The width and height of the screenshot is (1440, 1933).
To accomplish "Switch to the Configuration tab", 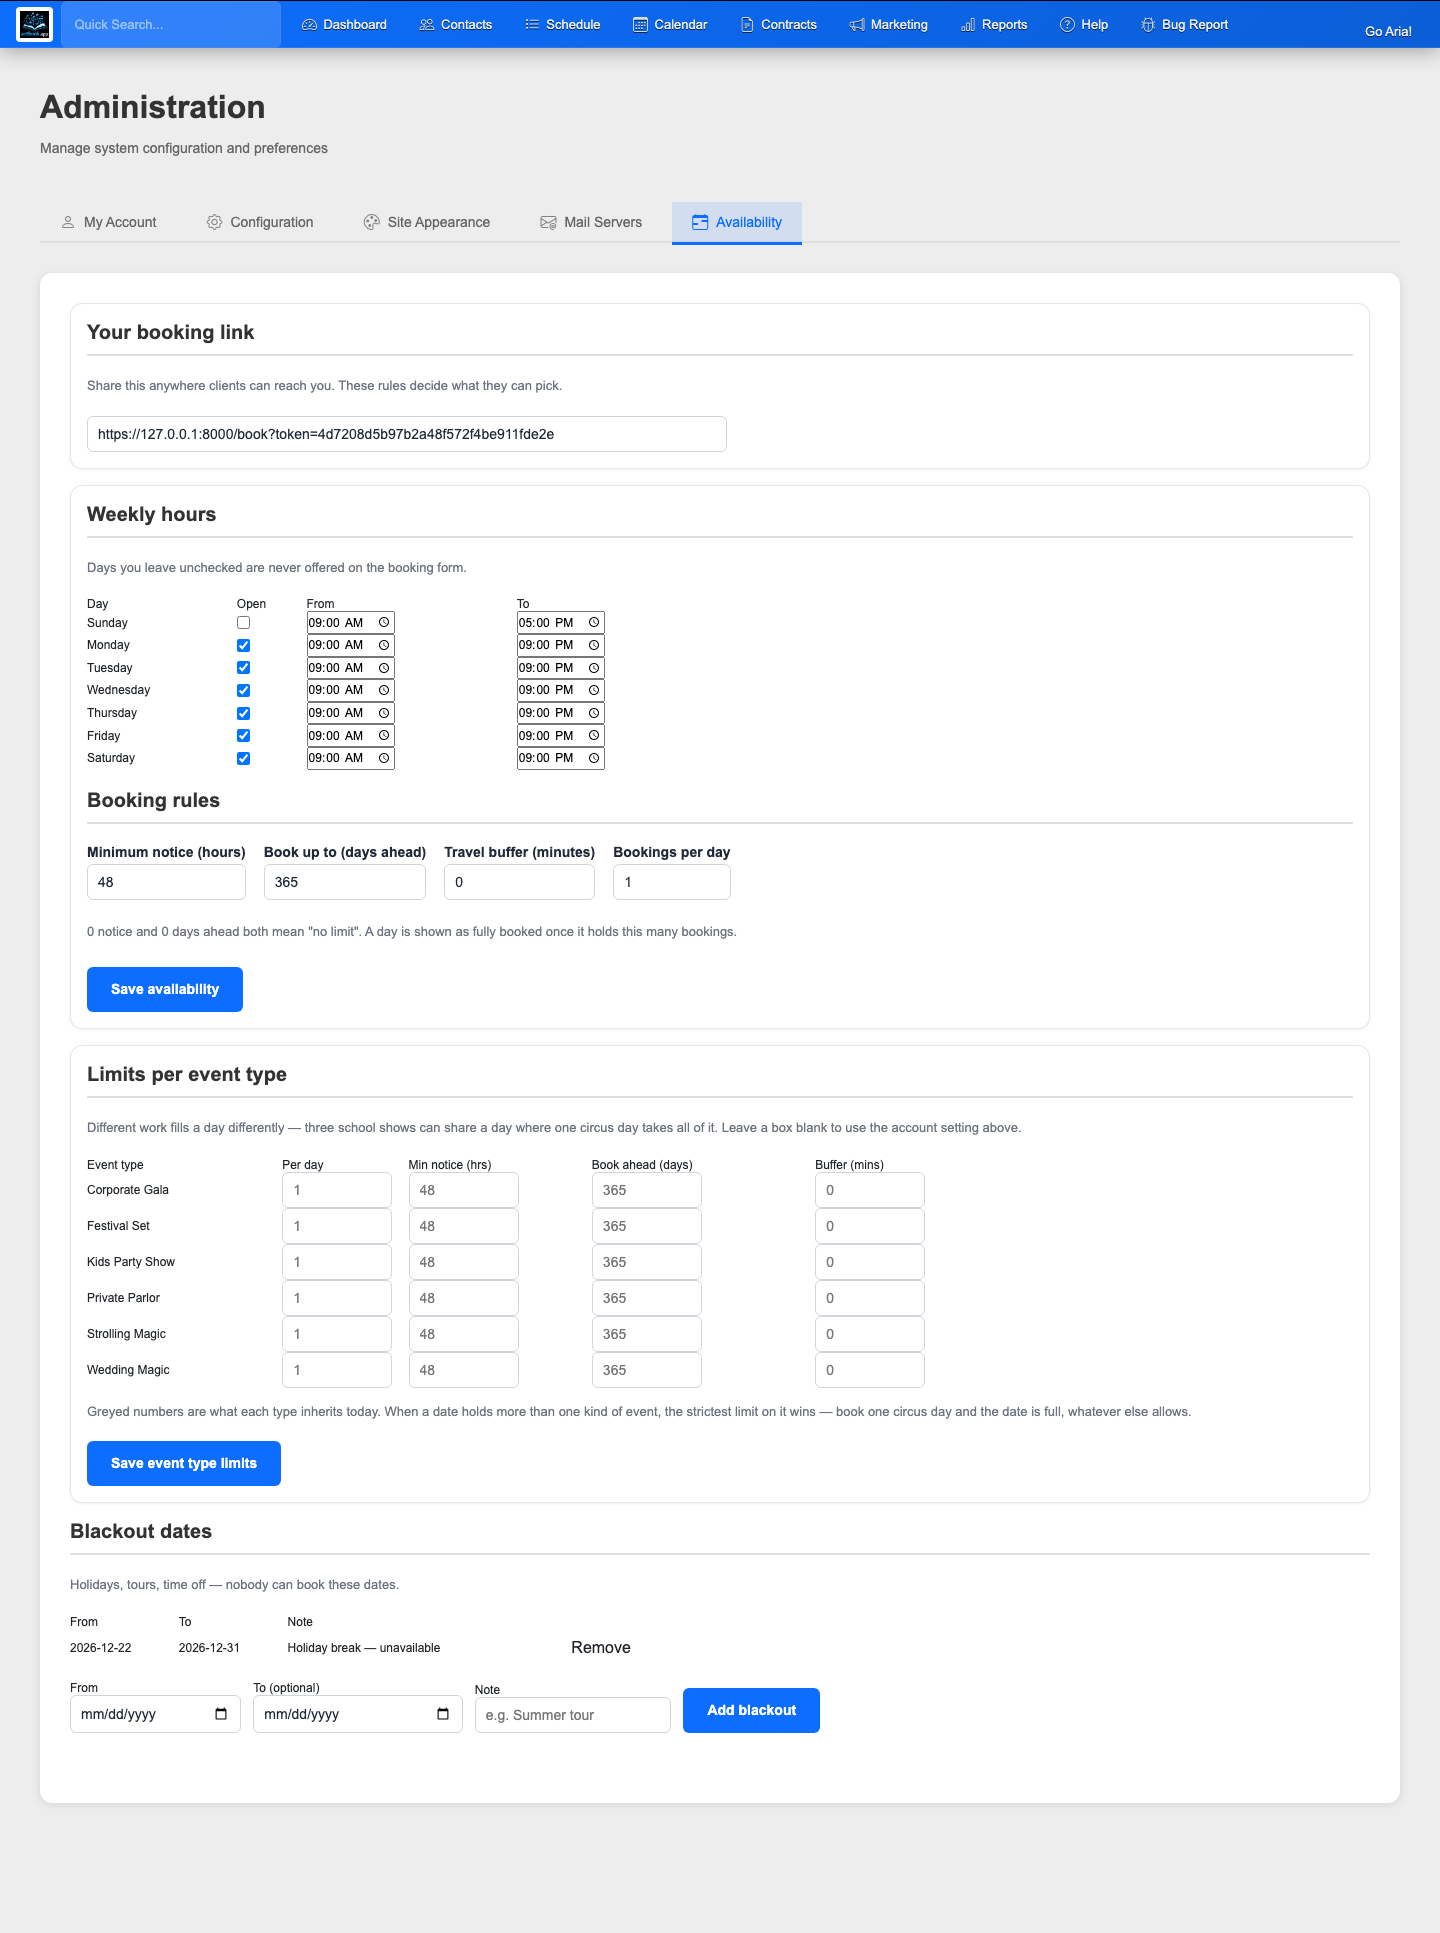I will pyautogui.click(x=260, y=222).
